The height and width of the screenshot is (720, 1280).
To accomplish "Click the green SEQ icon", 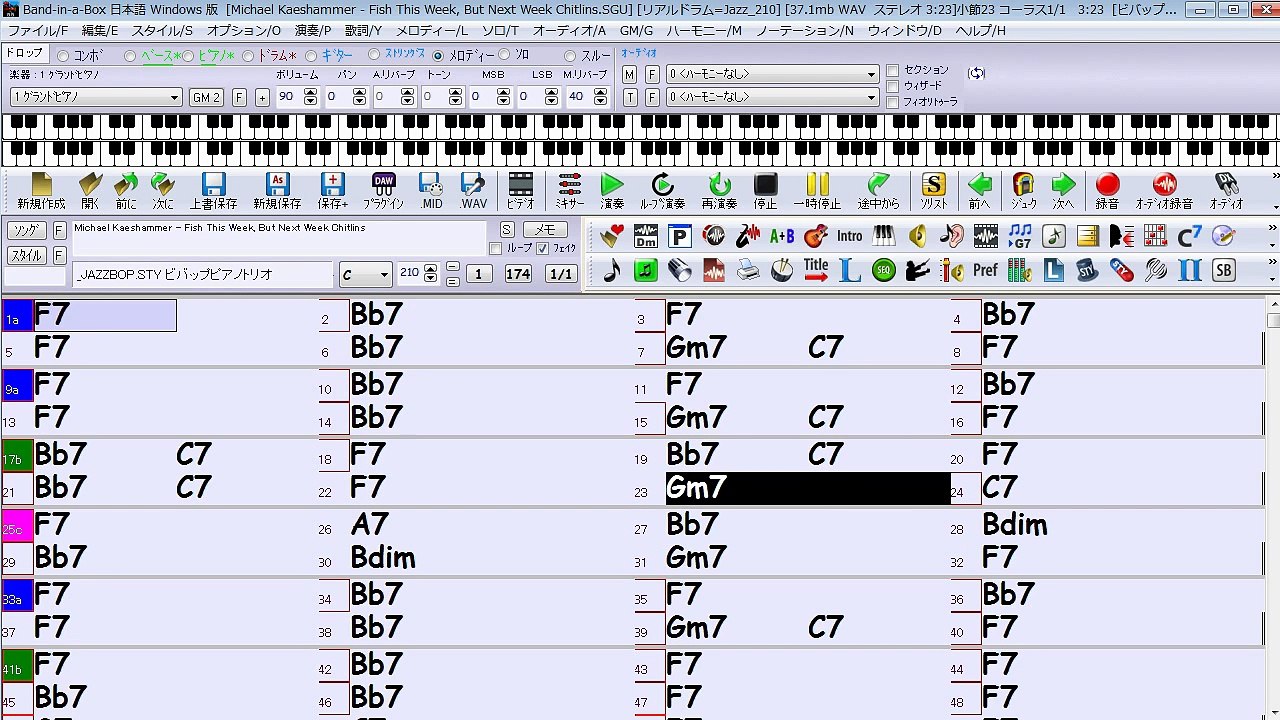I will coord(883,270).
